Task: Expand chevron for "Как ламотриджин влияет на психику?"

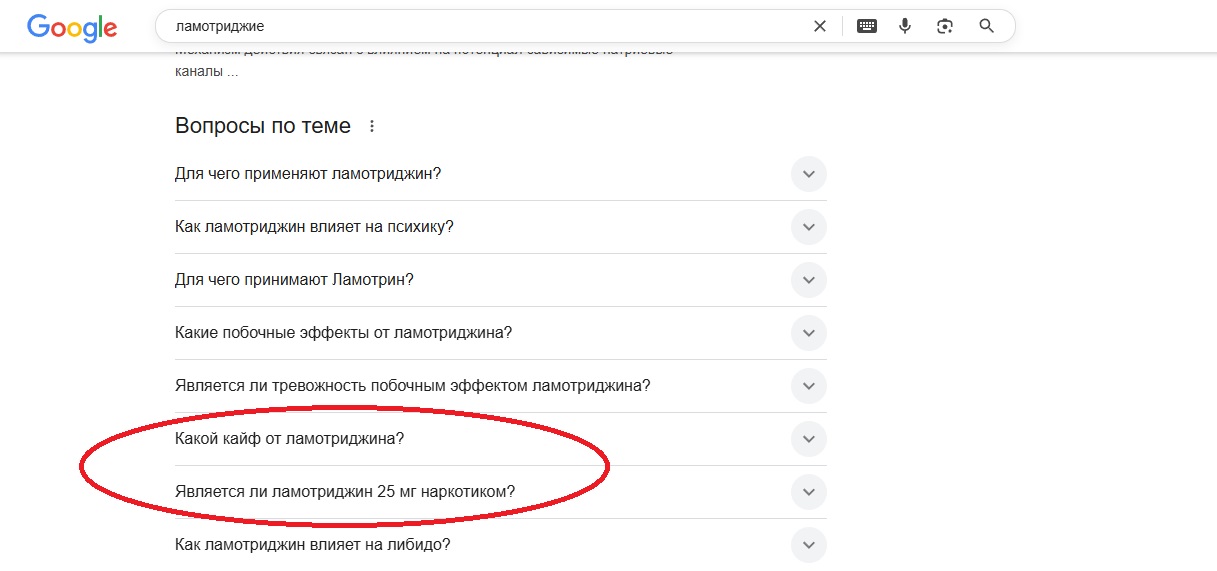Action: click(808, 227)
